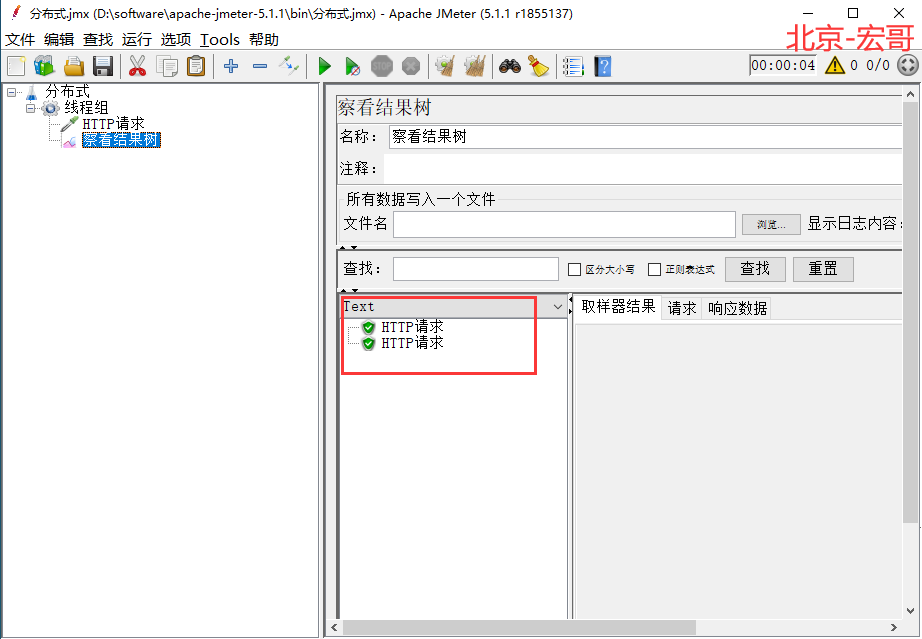The height and width of the screenshot is (639, 922).
Task: Click the Cut scissors icon
Action: 137,66
